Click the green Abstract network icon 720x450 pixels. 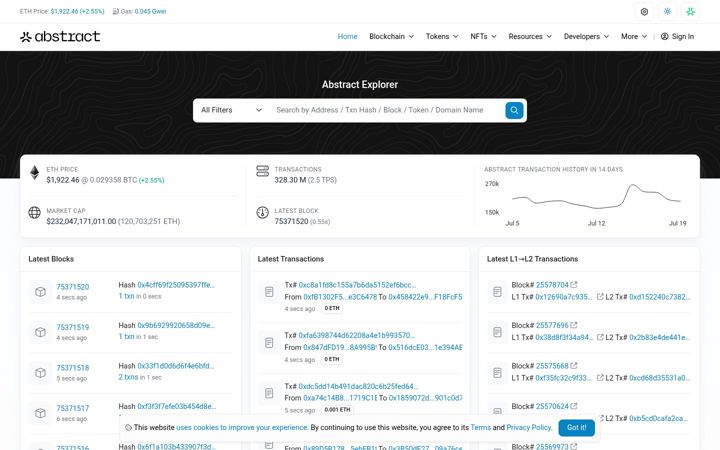point(690,11)
